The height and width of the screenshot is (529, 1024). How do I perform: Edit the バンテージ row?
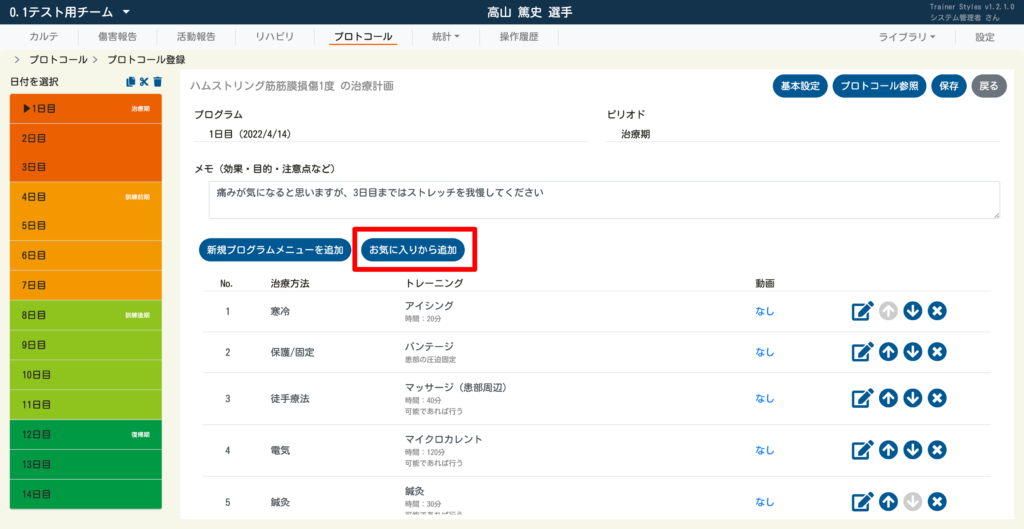[x=862, y=352]
